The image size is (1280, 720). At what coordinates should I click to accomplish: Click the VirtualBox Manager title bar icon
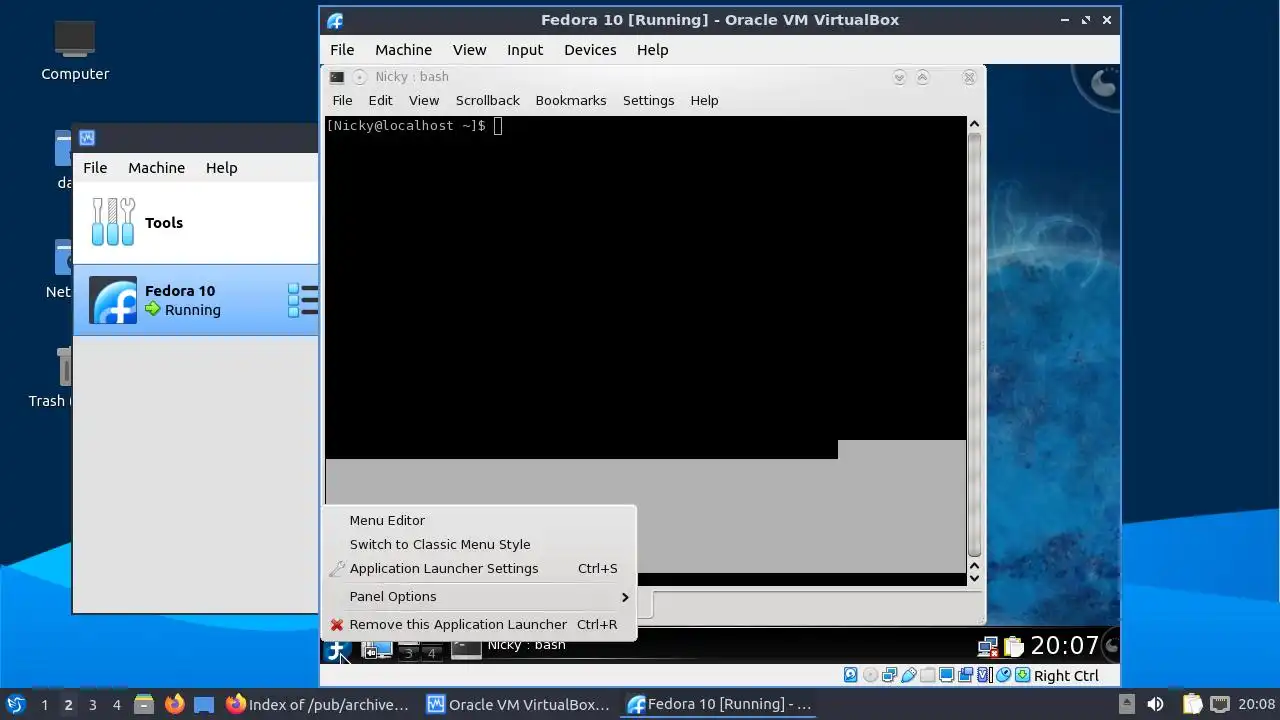[87, 138]
